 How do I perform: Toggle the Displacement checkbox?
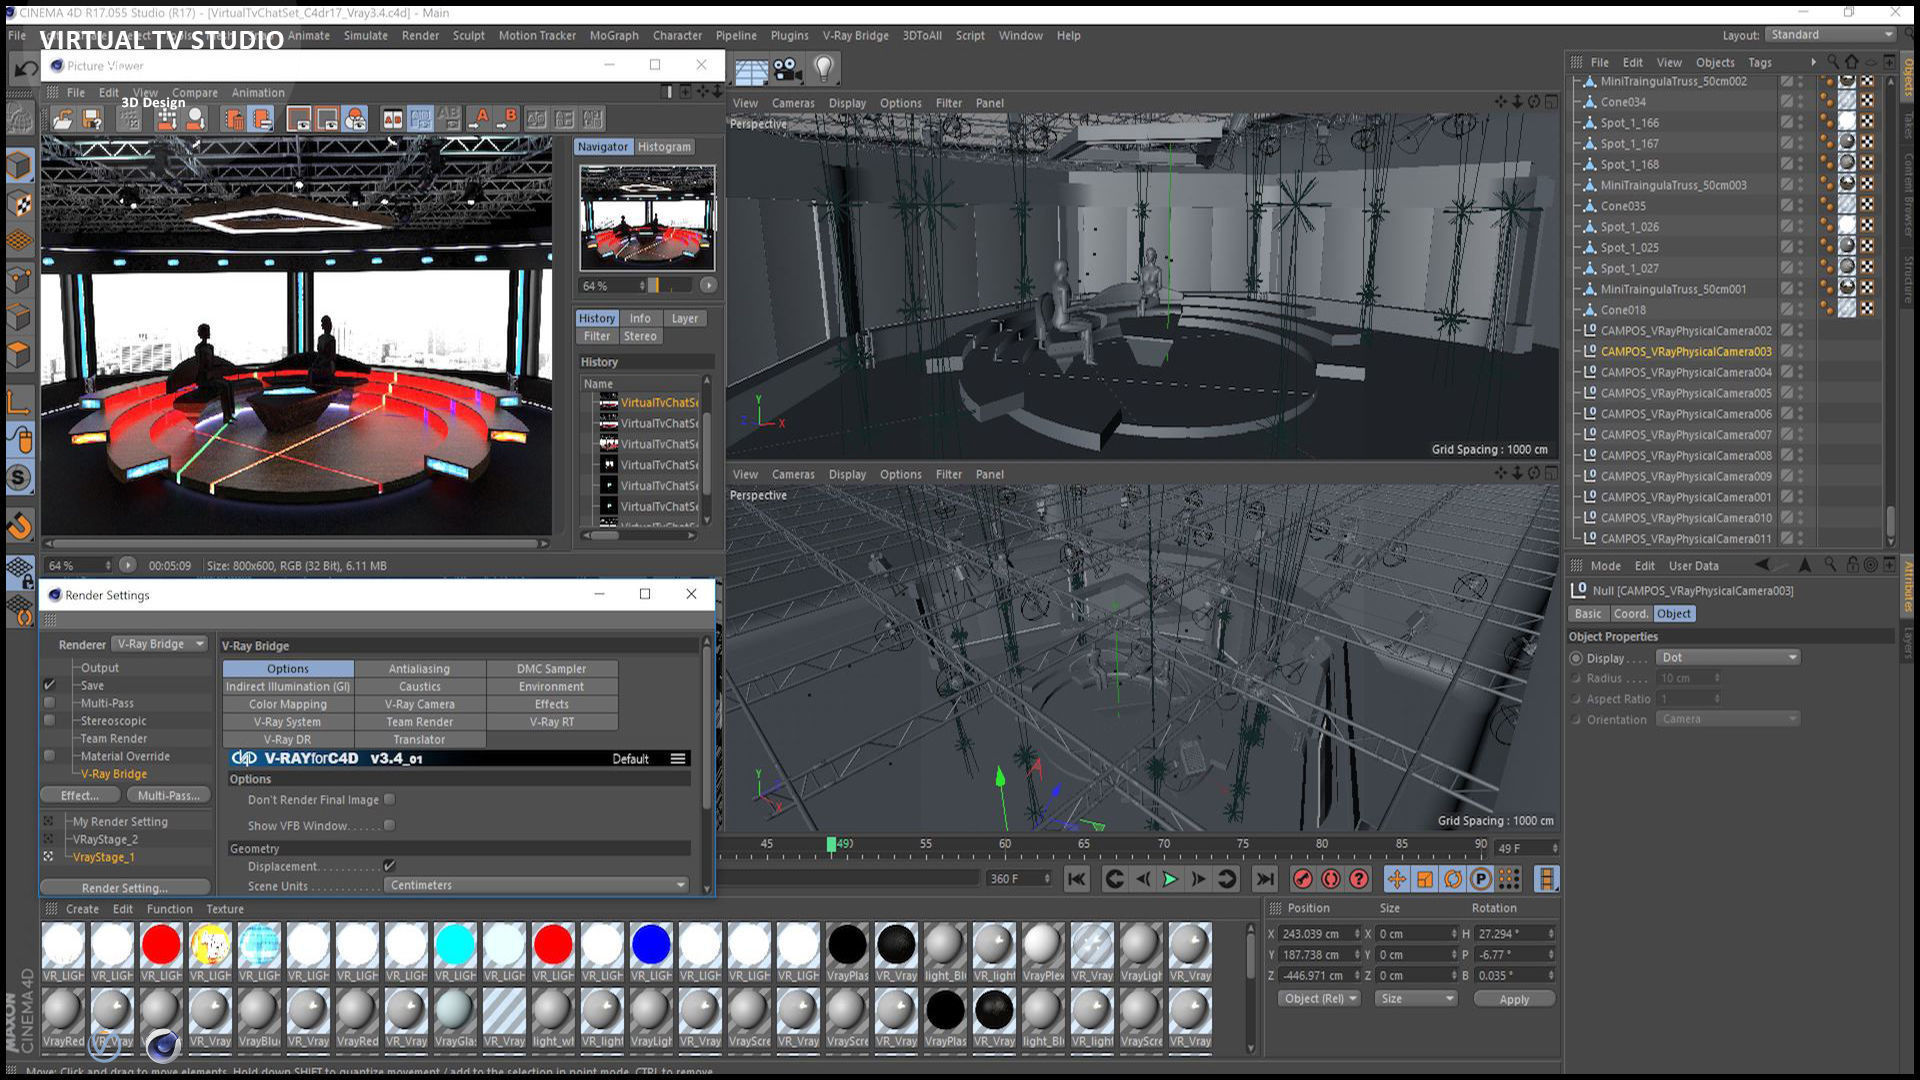coord(389,866)
